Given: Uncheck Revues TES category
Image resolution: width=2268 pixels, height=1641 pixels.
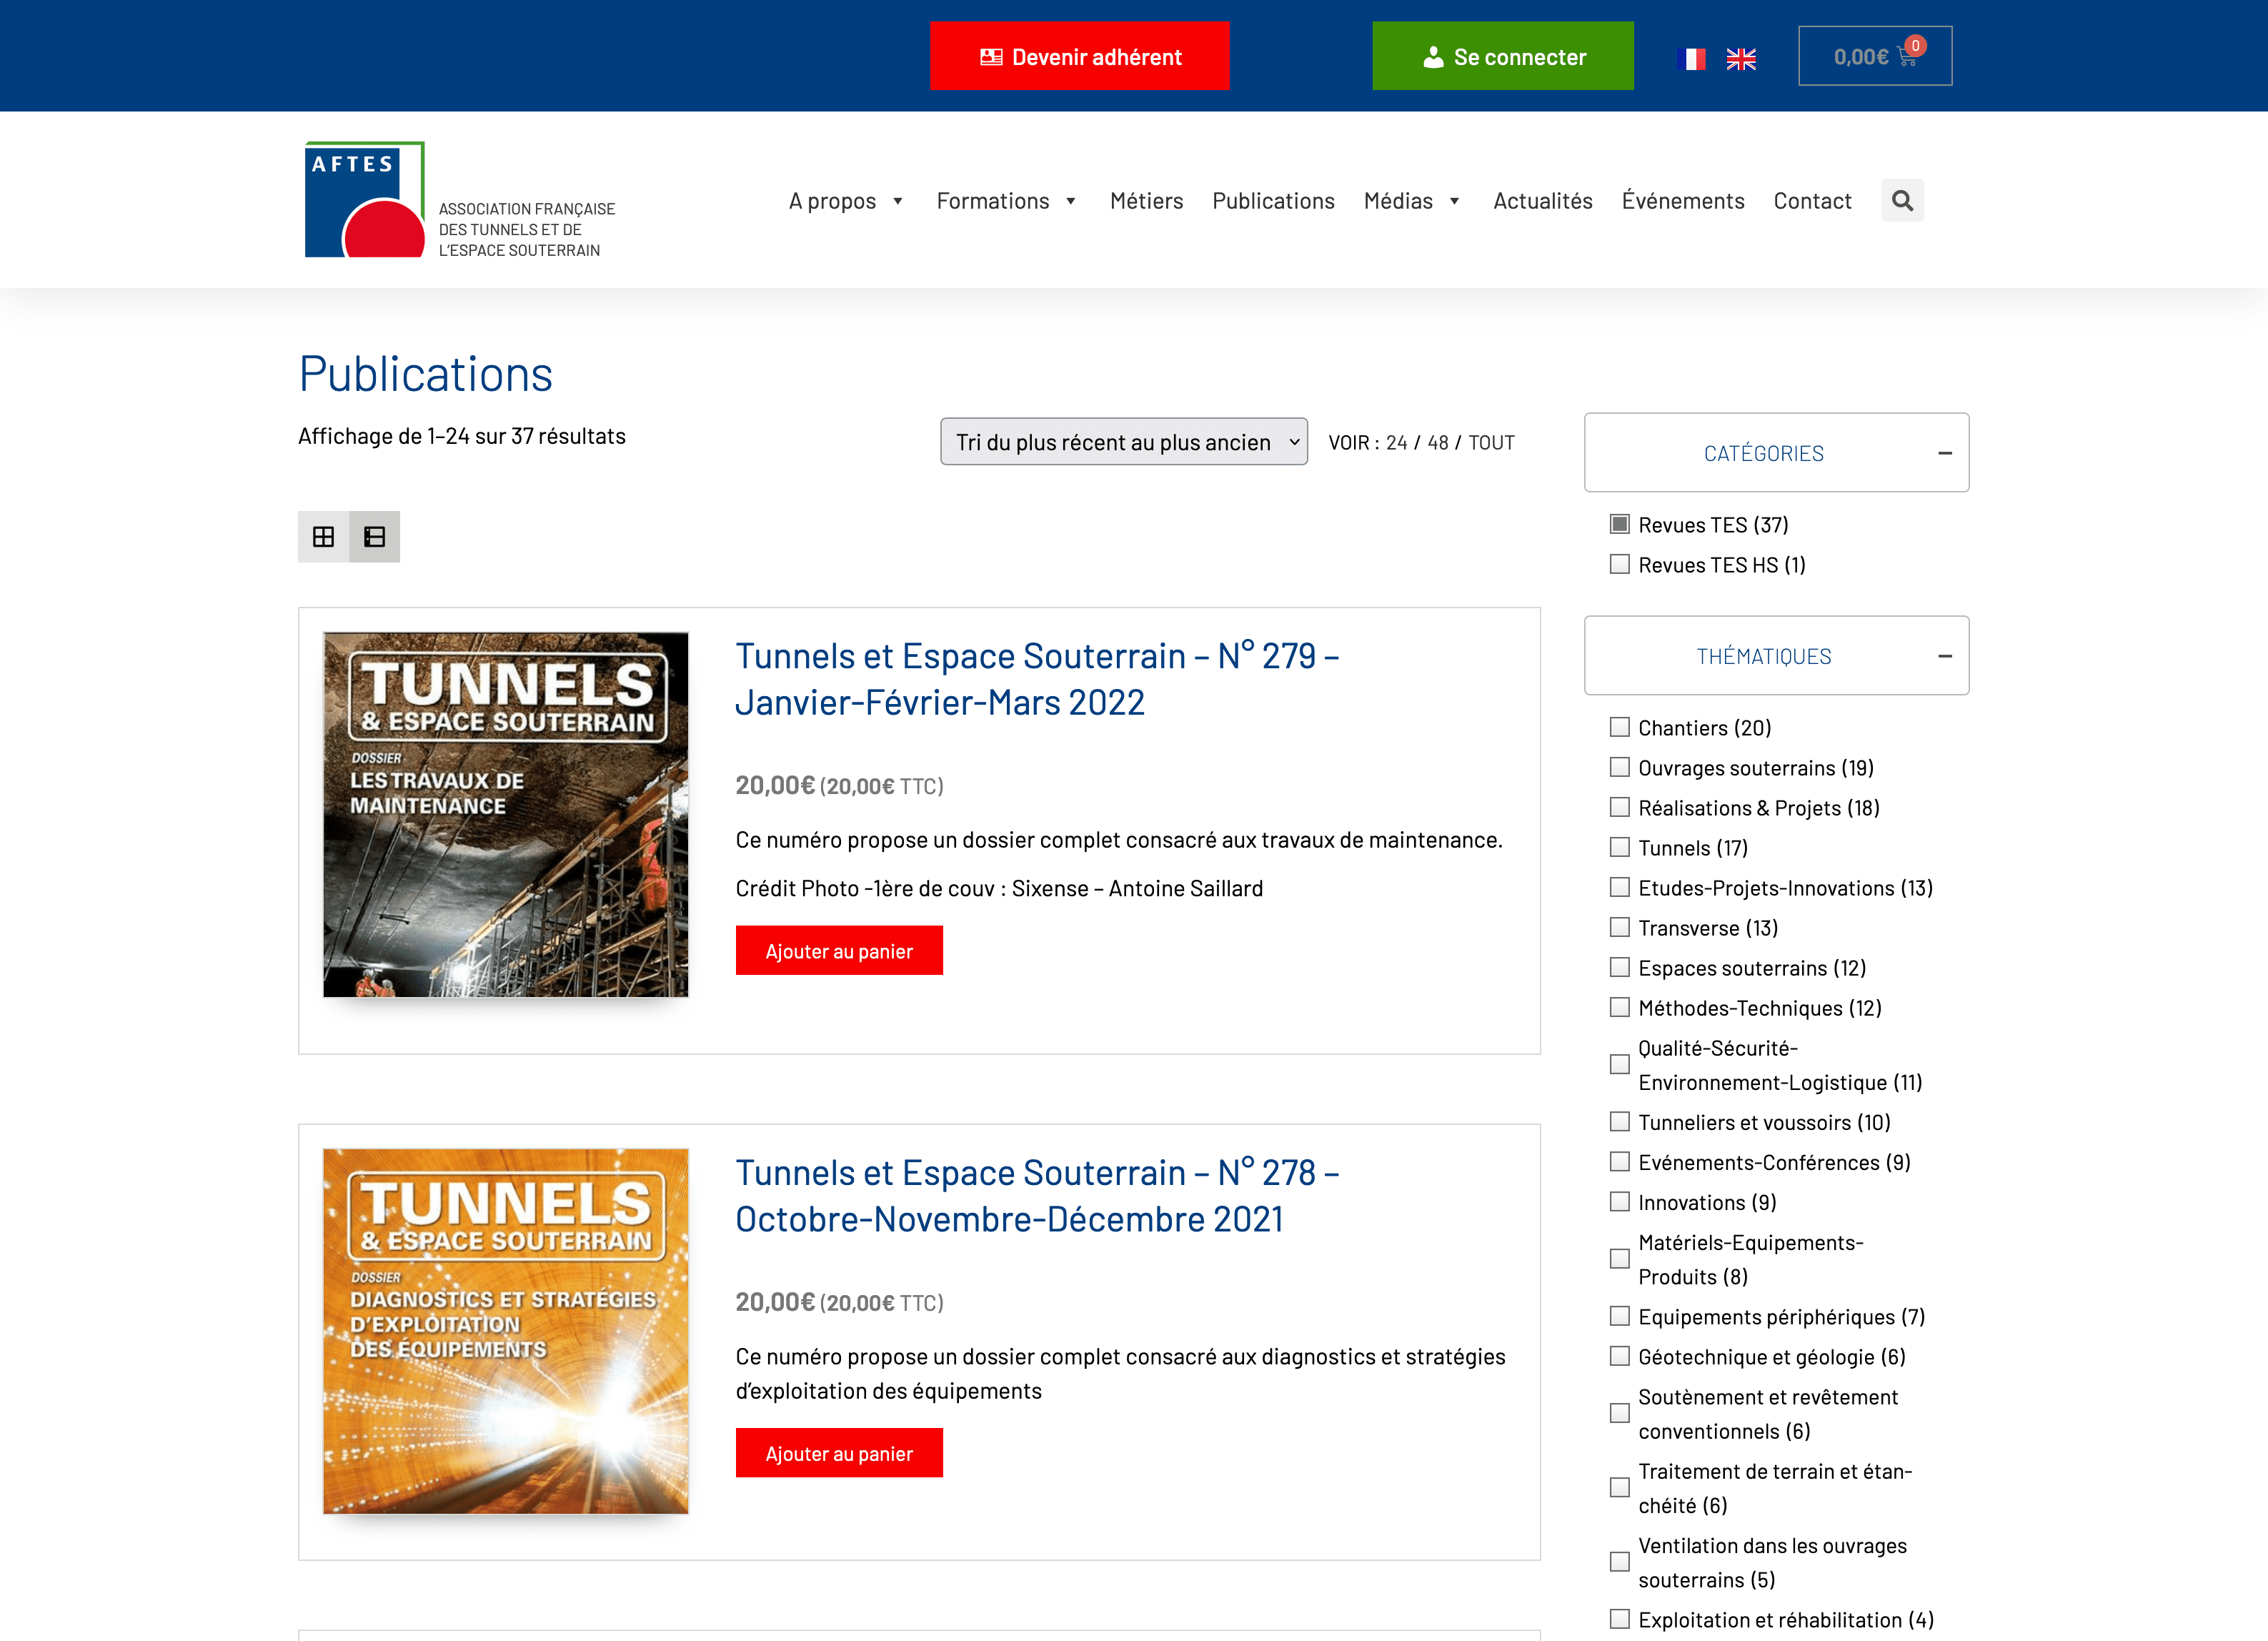Looking at the screenshot, I should point(1620,524).
